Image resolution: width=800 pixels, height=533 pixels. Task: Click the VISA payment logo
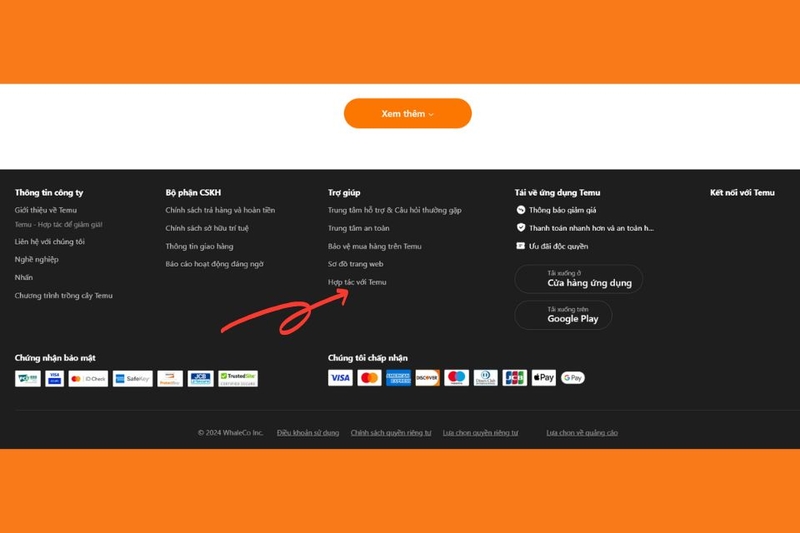[x=340, y=378]
